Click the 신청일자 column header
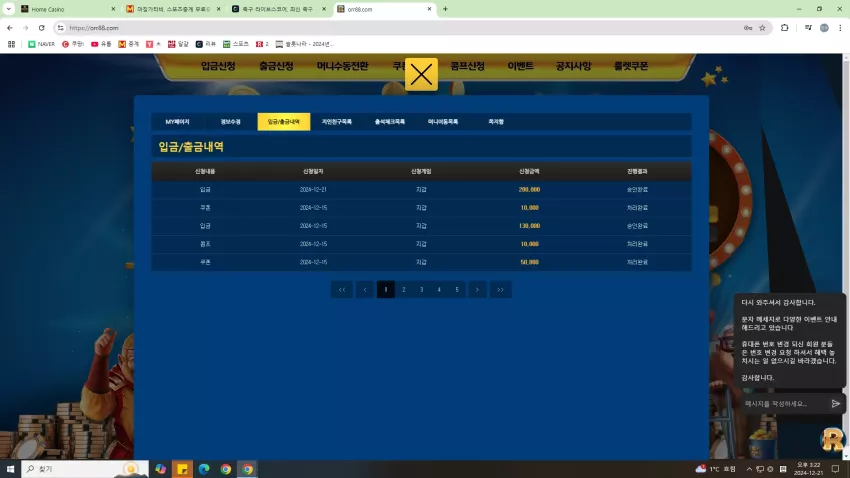The height and width of the screenshot is (478, 850). tap(313, 171)
